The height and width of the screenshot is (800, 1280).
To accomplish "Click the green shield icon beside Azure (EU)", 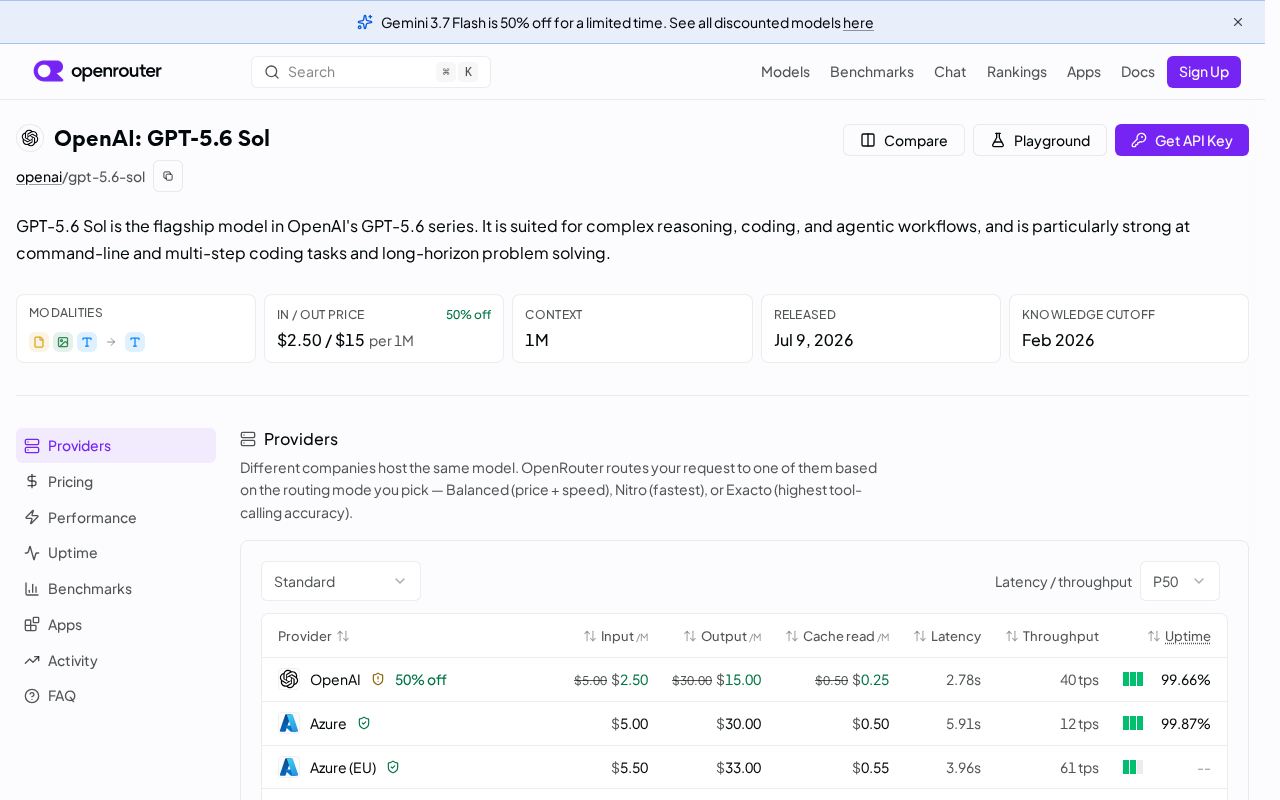I will point(393,767).
